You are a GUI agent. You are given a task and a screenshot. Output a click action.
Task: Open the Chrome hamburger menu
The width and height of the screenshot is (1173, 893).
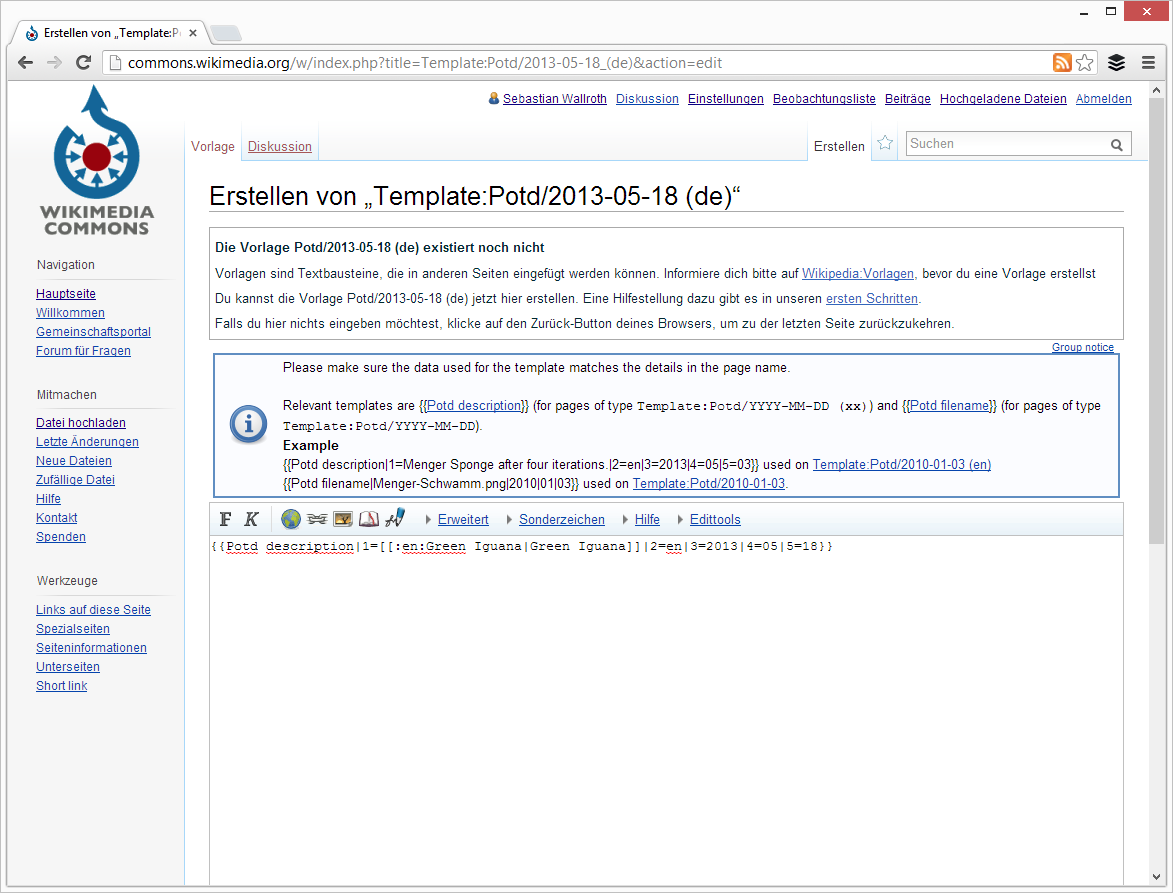1148,63
